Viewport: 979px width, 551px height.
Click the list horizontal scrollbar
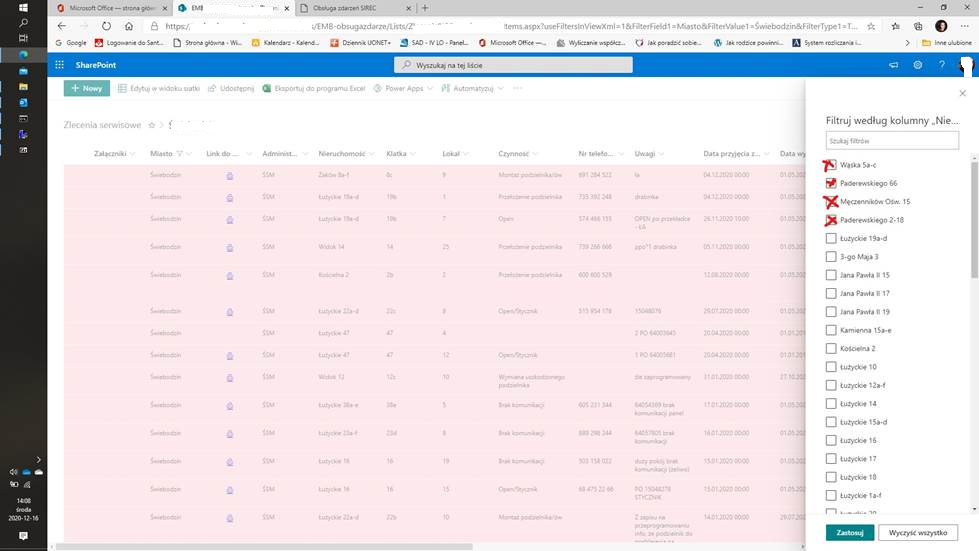coord(263,547)
